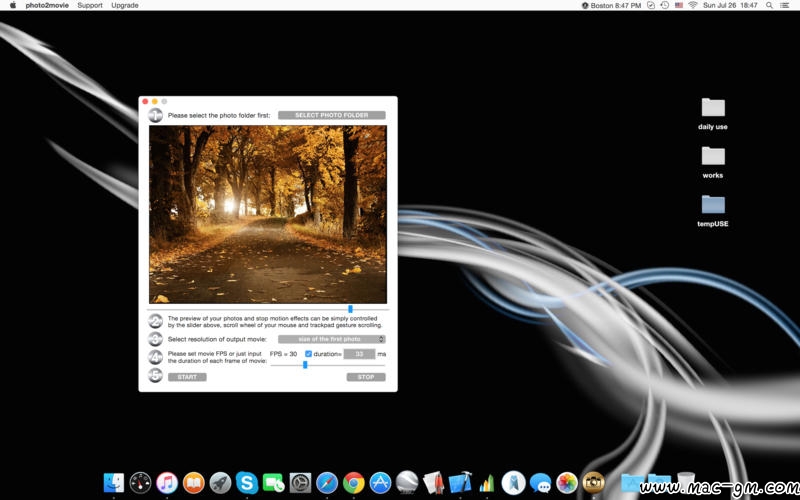Launch Google Chrome from the dock

pos(353,482)
